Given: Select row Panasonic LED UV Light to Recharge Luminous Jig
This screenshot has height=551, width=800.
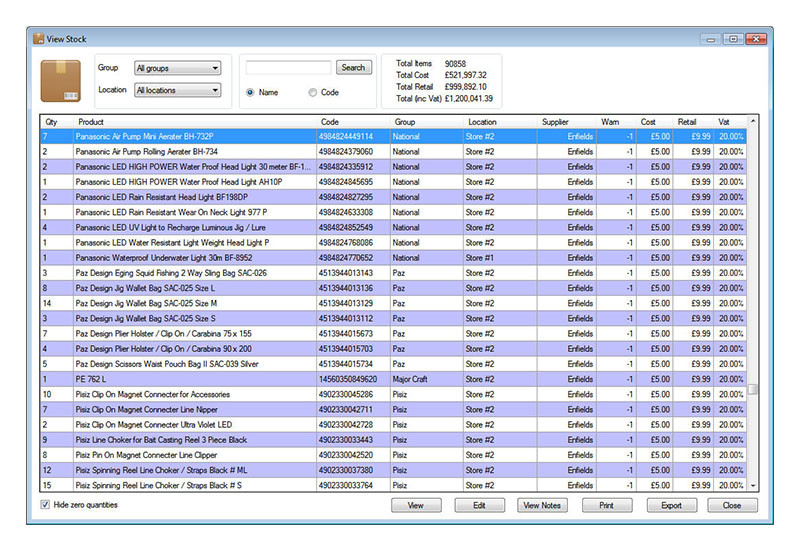Looking at the screenshot, I should click(393, 228).
